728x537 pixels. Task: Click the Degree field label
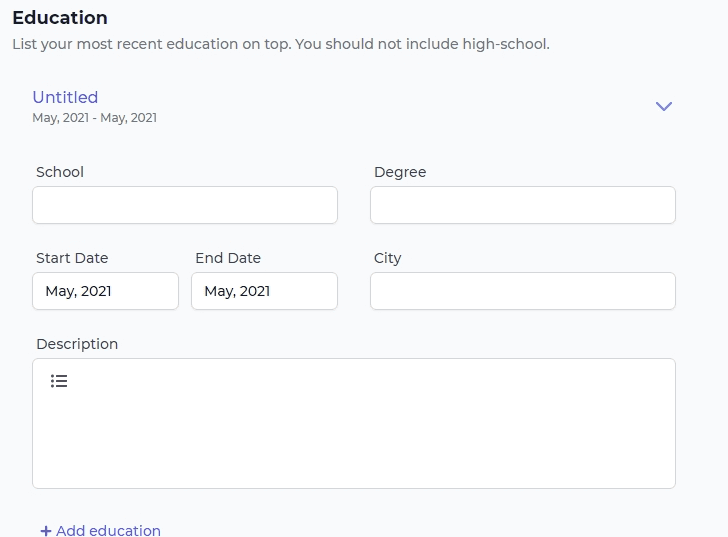[400, 172]
